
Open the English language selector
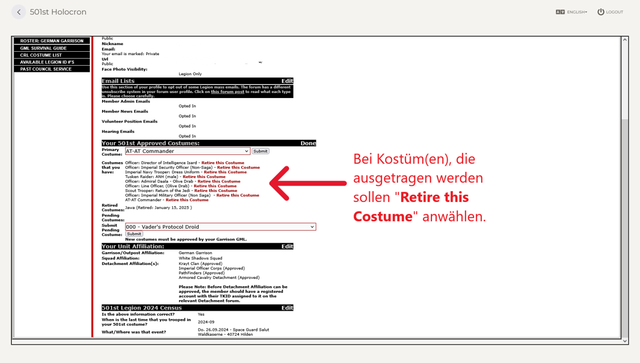click(x=577, y=12)
